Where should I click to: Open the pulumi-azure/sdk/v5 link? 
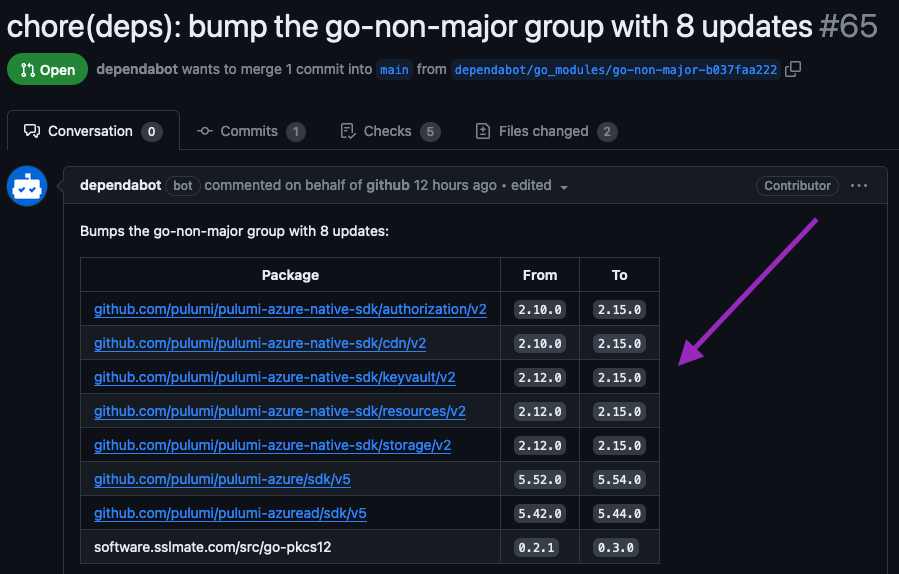click(222, 479)
